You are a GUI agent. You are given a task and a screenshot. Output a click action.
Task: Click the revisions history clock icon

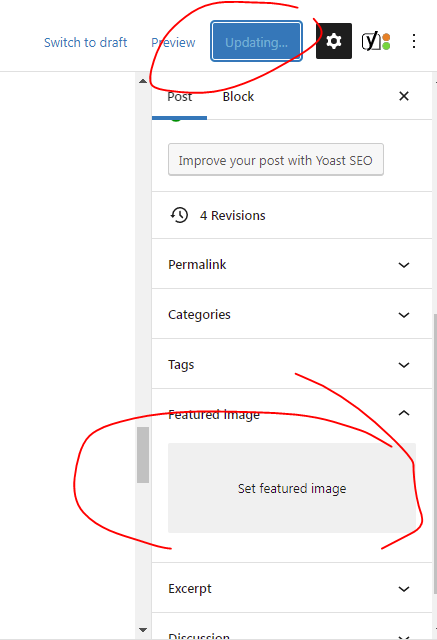(x=179, y=215)
